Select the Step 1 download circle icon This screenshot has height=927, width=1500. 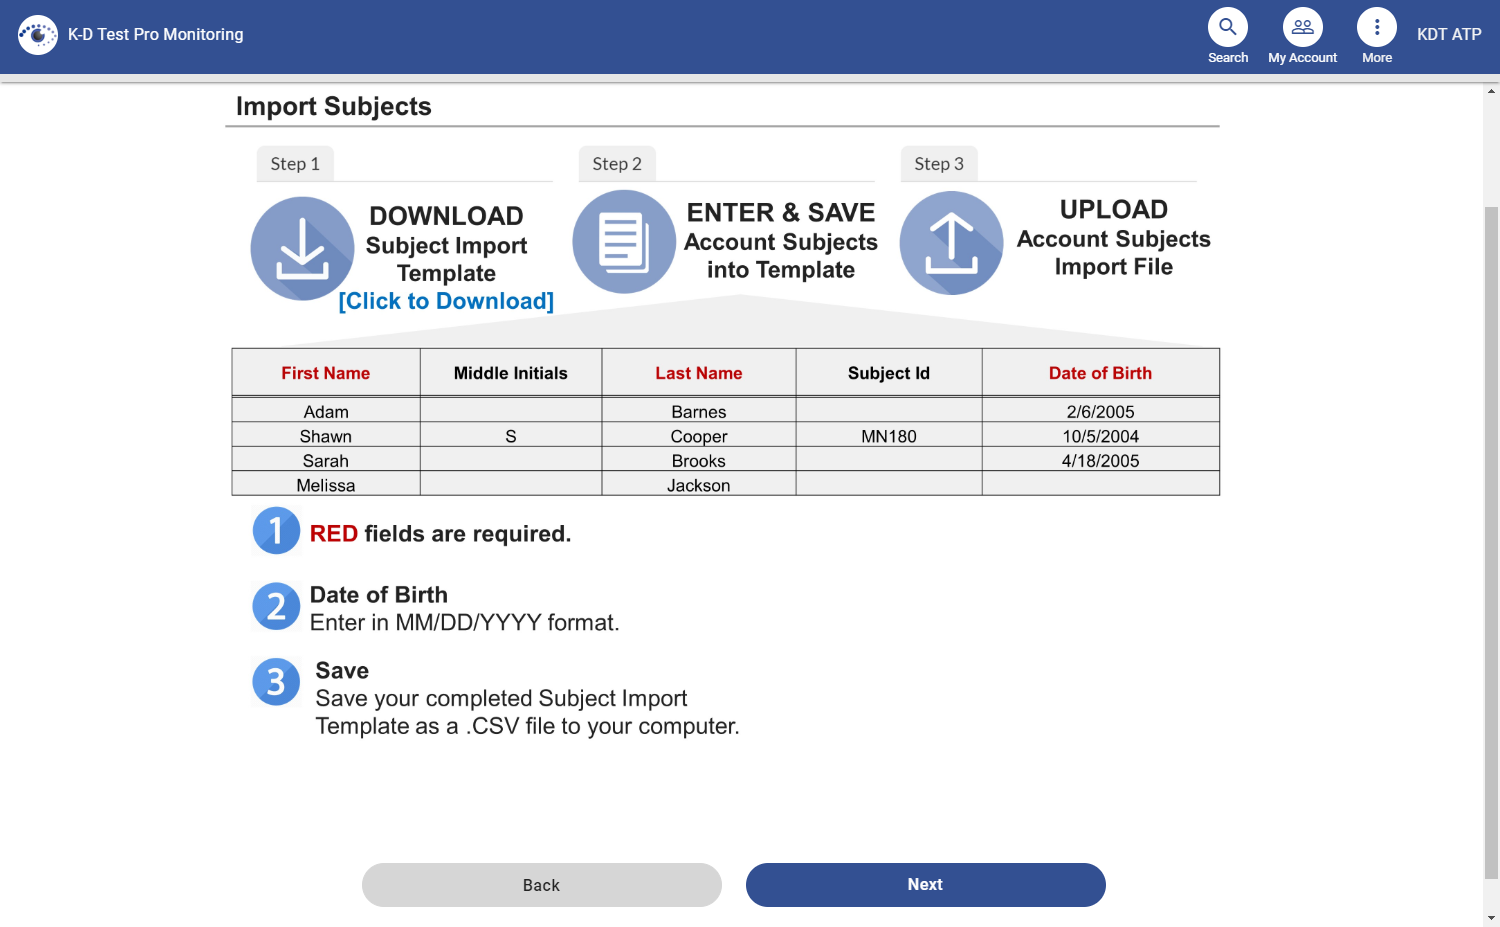[x=302, y=247]
